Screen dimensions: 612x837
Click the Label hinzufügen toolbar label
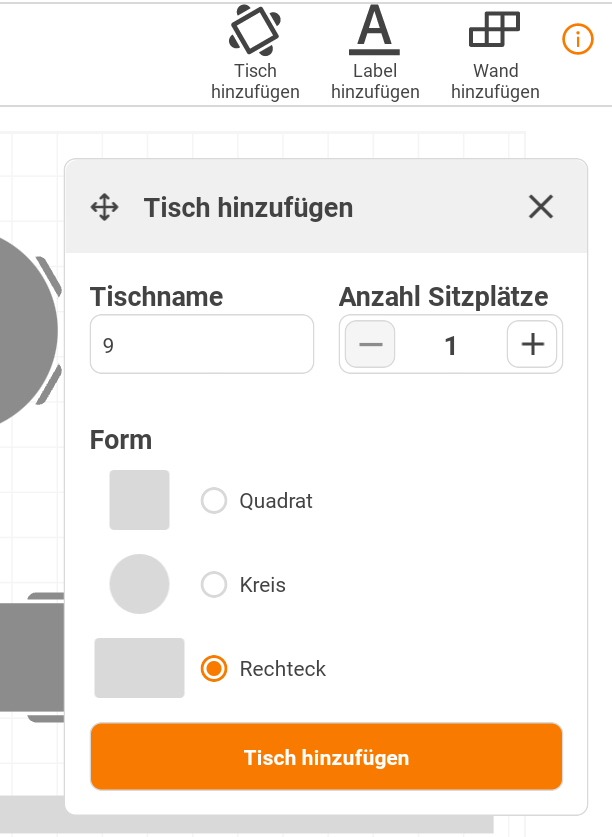(375, 81)
